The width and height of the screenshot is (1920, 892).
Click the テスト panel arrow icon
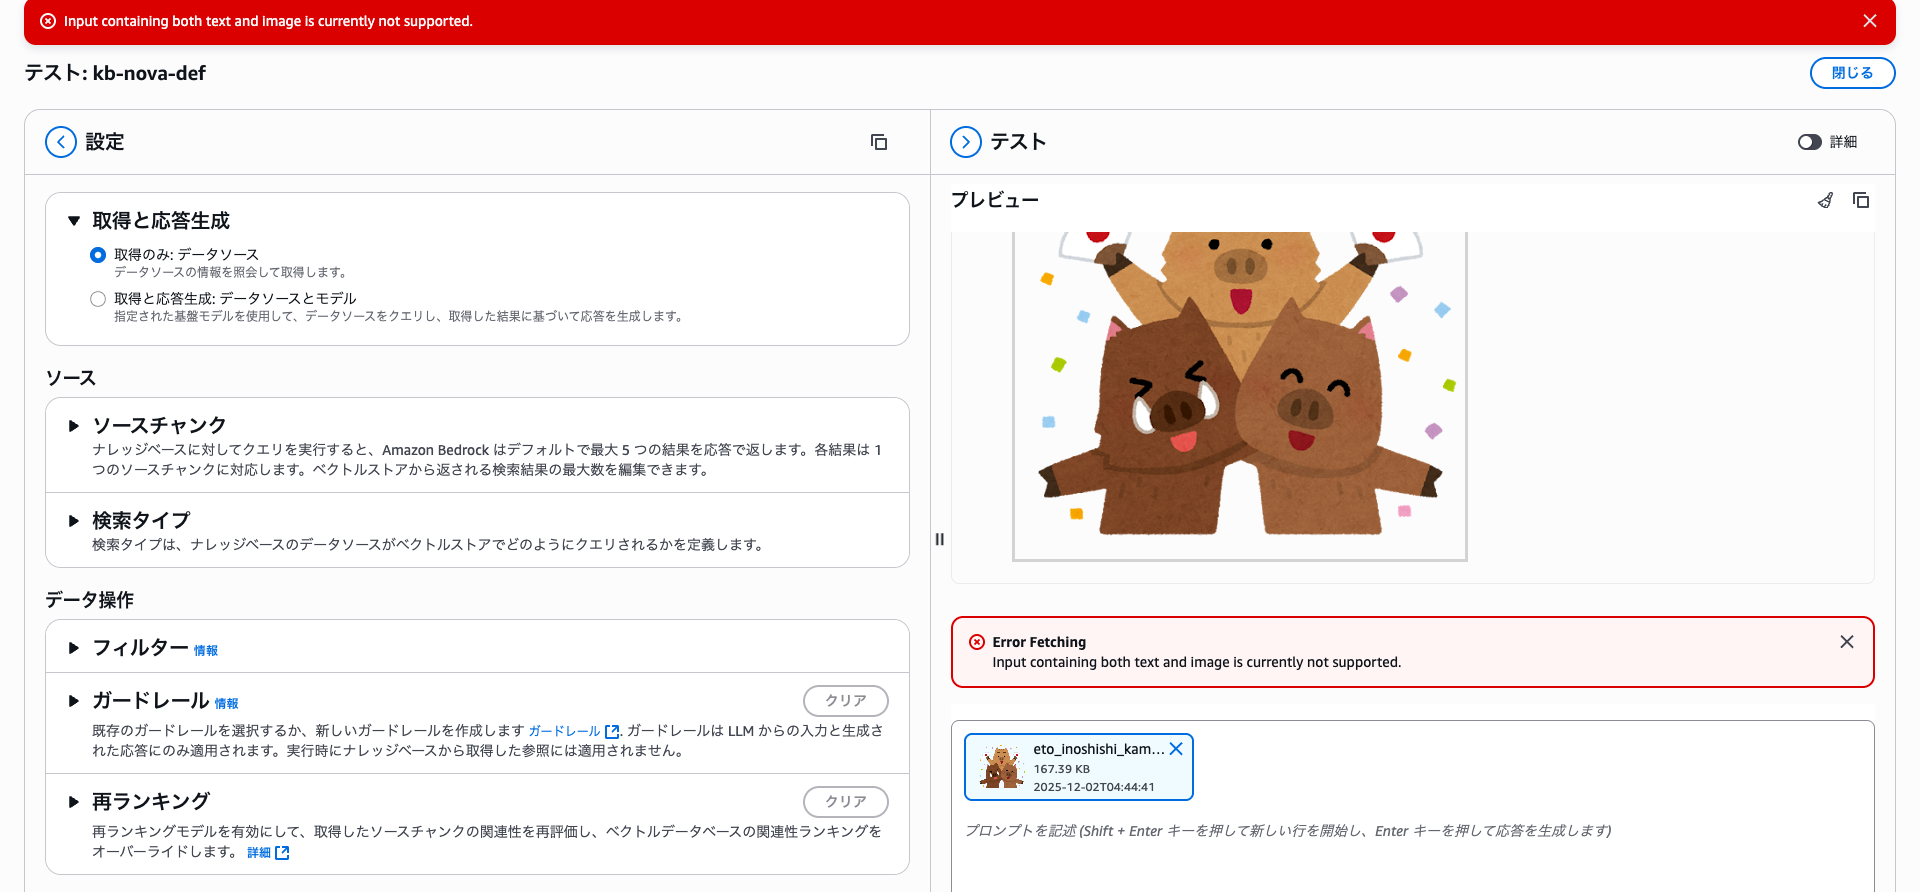tap(966, 142)
